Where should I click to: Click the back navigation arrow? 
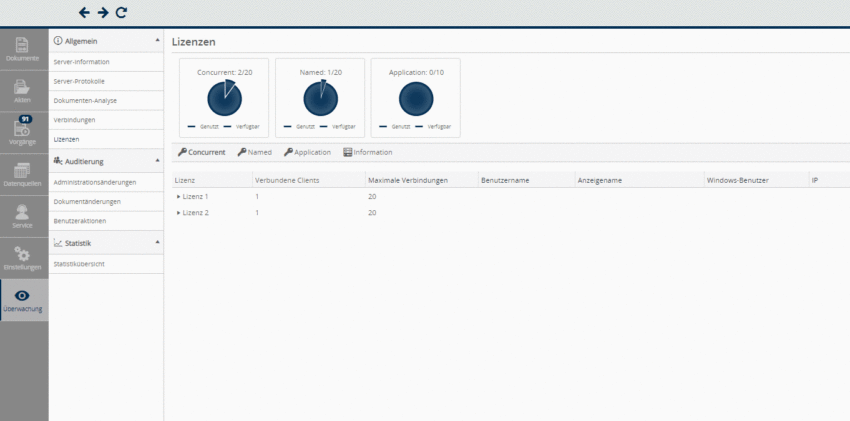point(84,13)
